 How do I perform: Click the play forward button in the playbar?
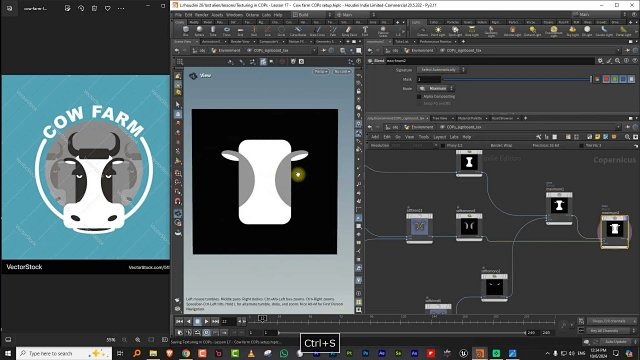tap(207, 322)
